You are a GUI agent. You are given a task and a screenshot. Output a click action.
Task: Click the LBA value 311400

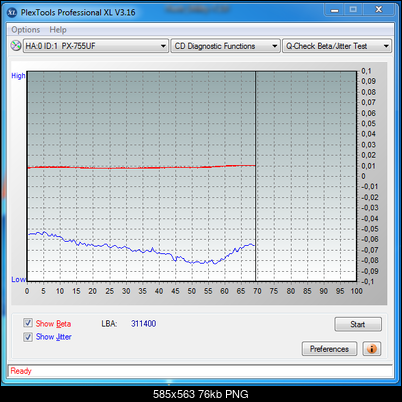(x=143, y=324)
